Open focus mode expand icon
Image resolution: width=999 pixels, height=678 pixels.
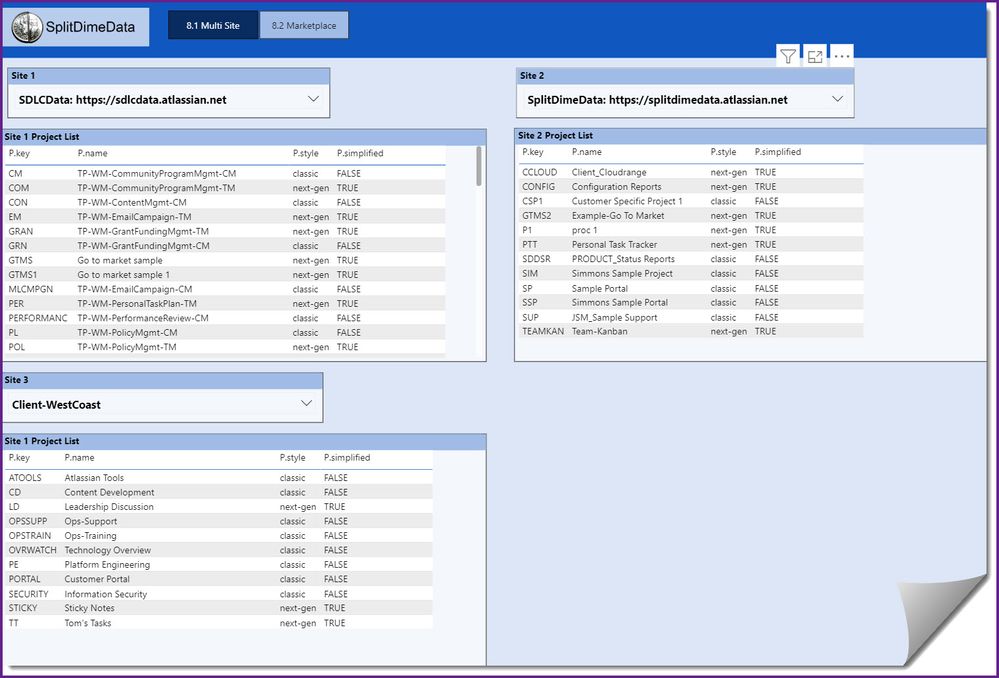(x=815, y=56)
